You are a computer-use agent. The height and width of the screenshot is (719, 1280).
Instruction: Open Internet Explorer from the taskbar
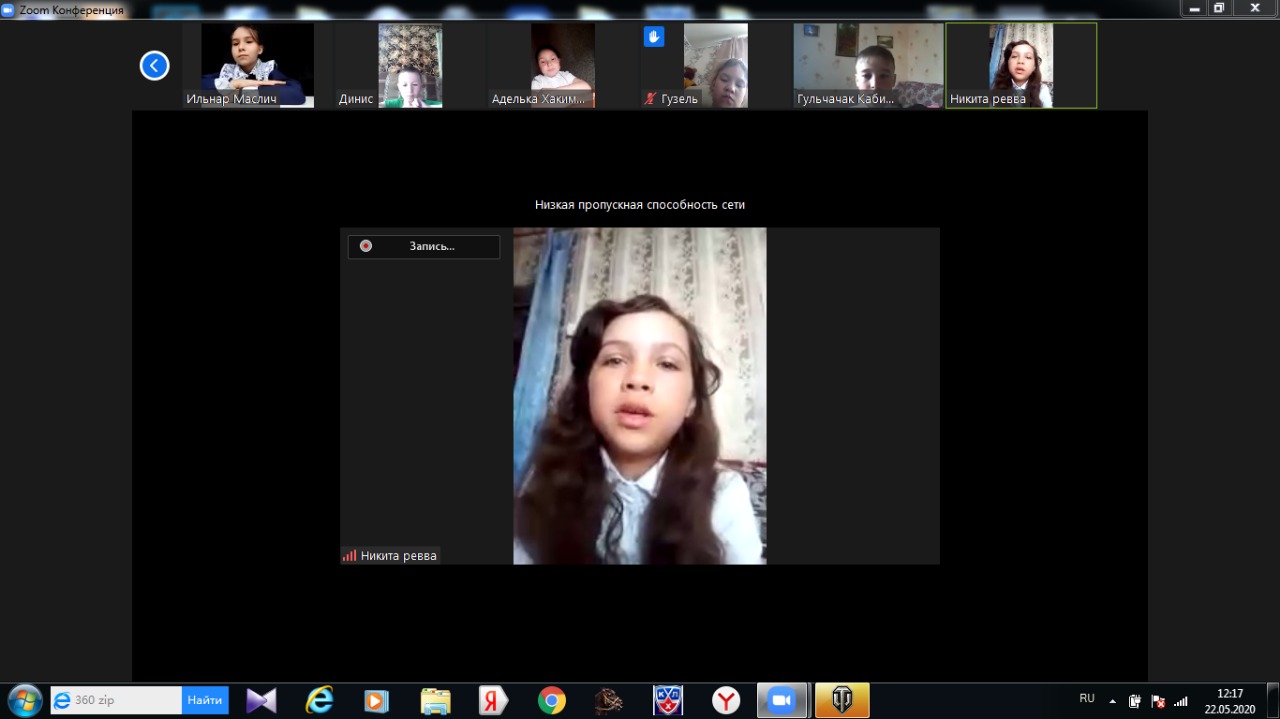[319, 700]
